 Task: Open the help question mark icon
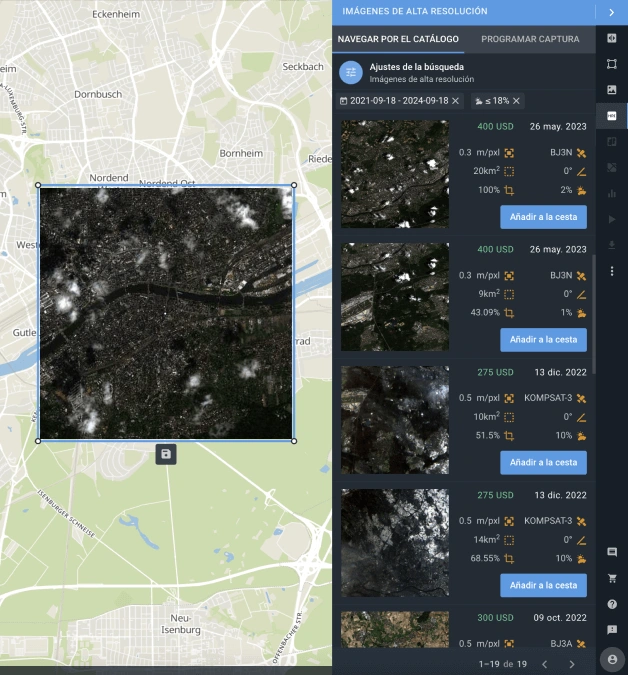point(612,604)
